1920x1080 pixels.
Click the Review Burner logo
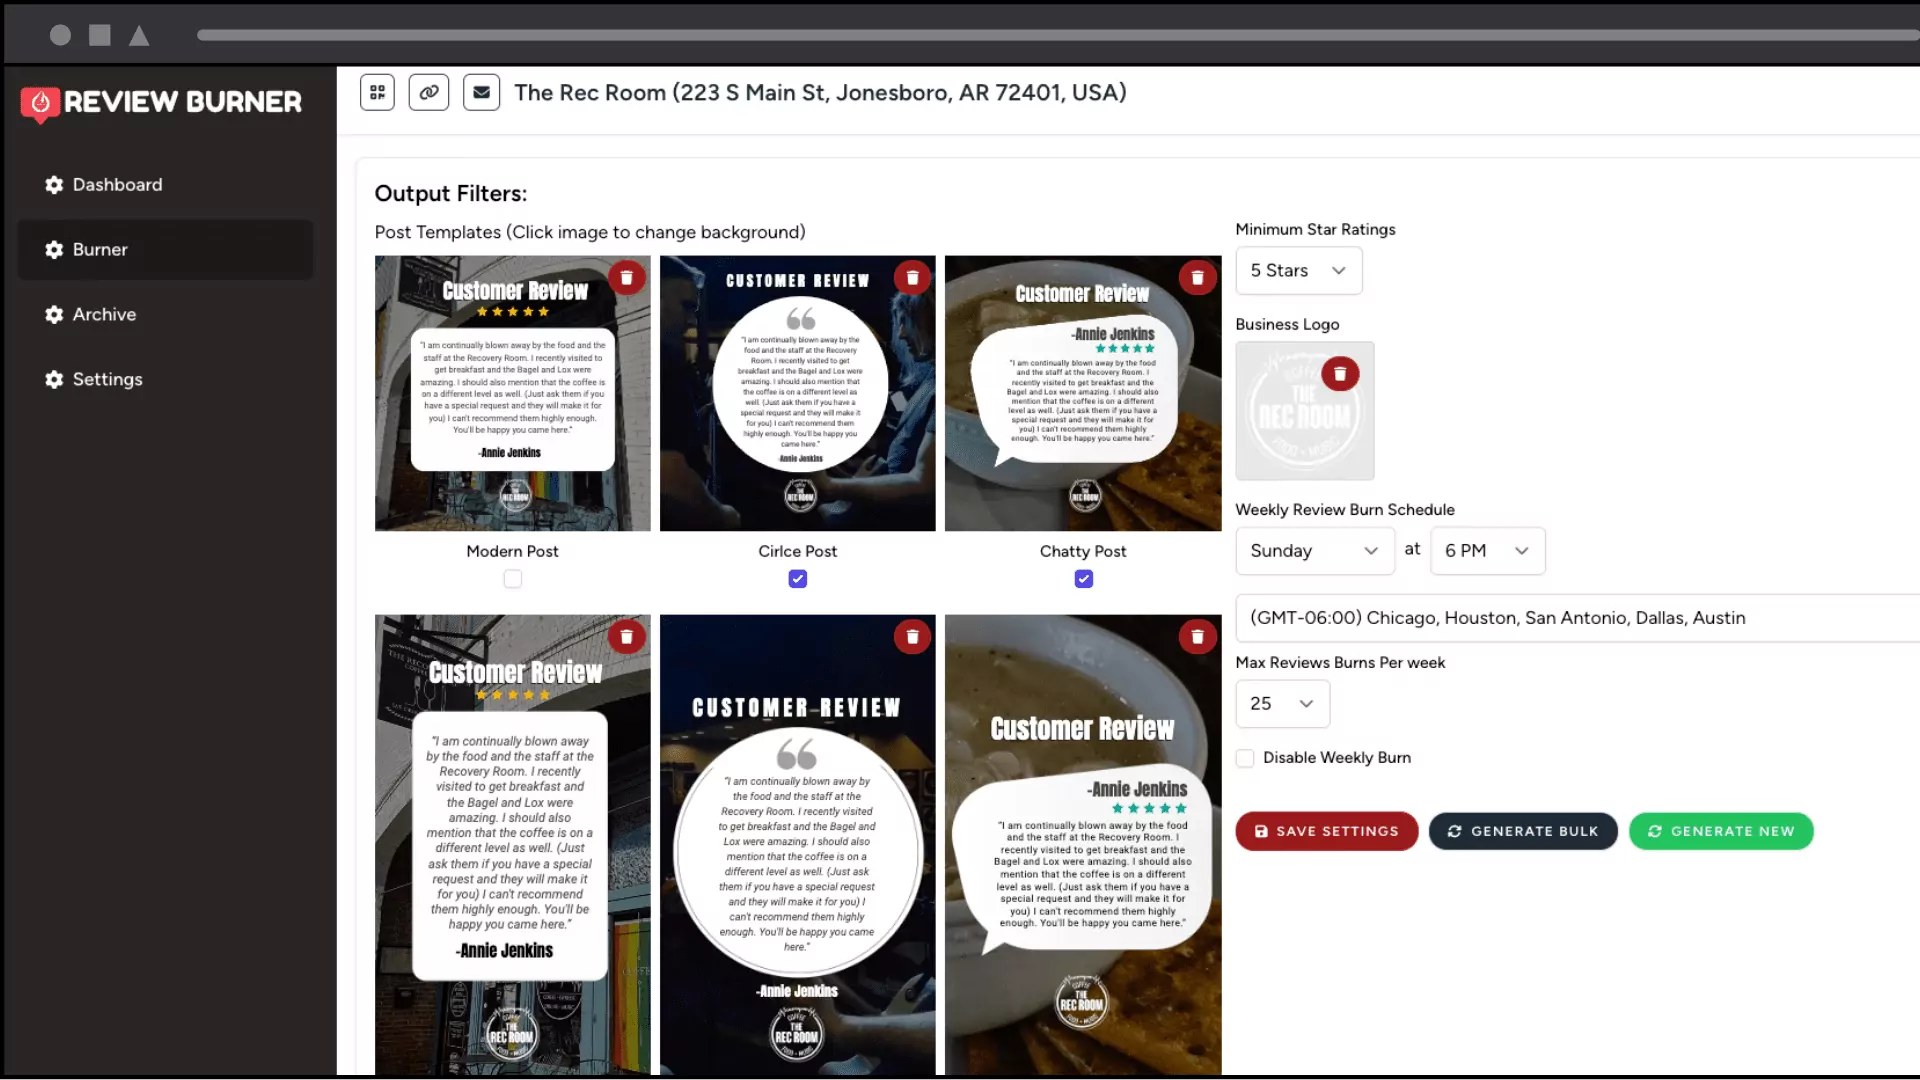[x=162, y=102]
